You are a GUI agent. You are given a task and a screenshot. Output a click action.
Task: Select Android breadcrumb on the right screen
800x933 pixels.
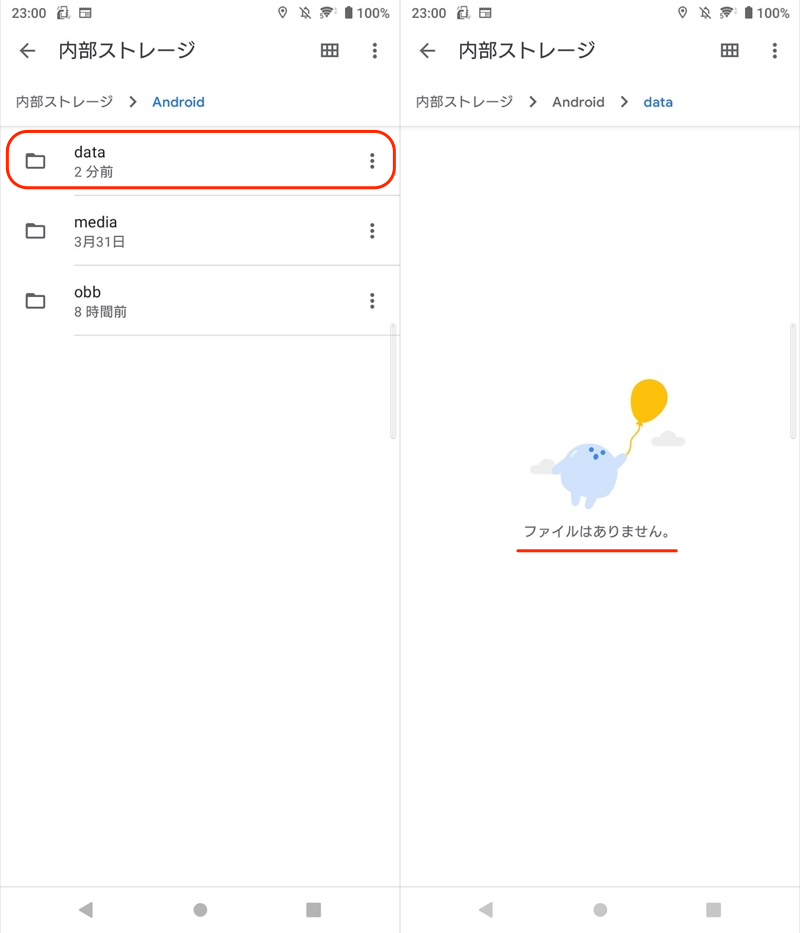[x=578, y=102]
